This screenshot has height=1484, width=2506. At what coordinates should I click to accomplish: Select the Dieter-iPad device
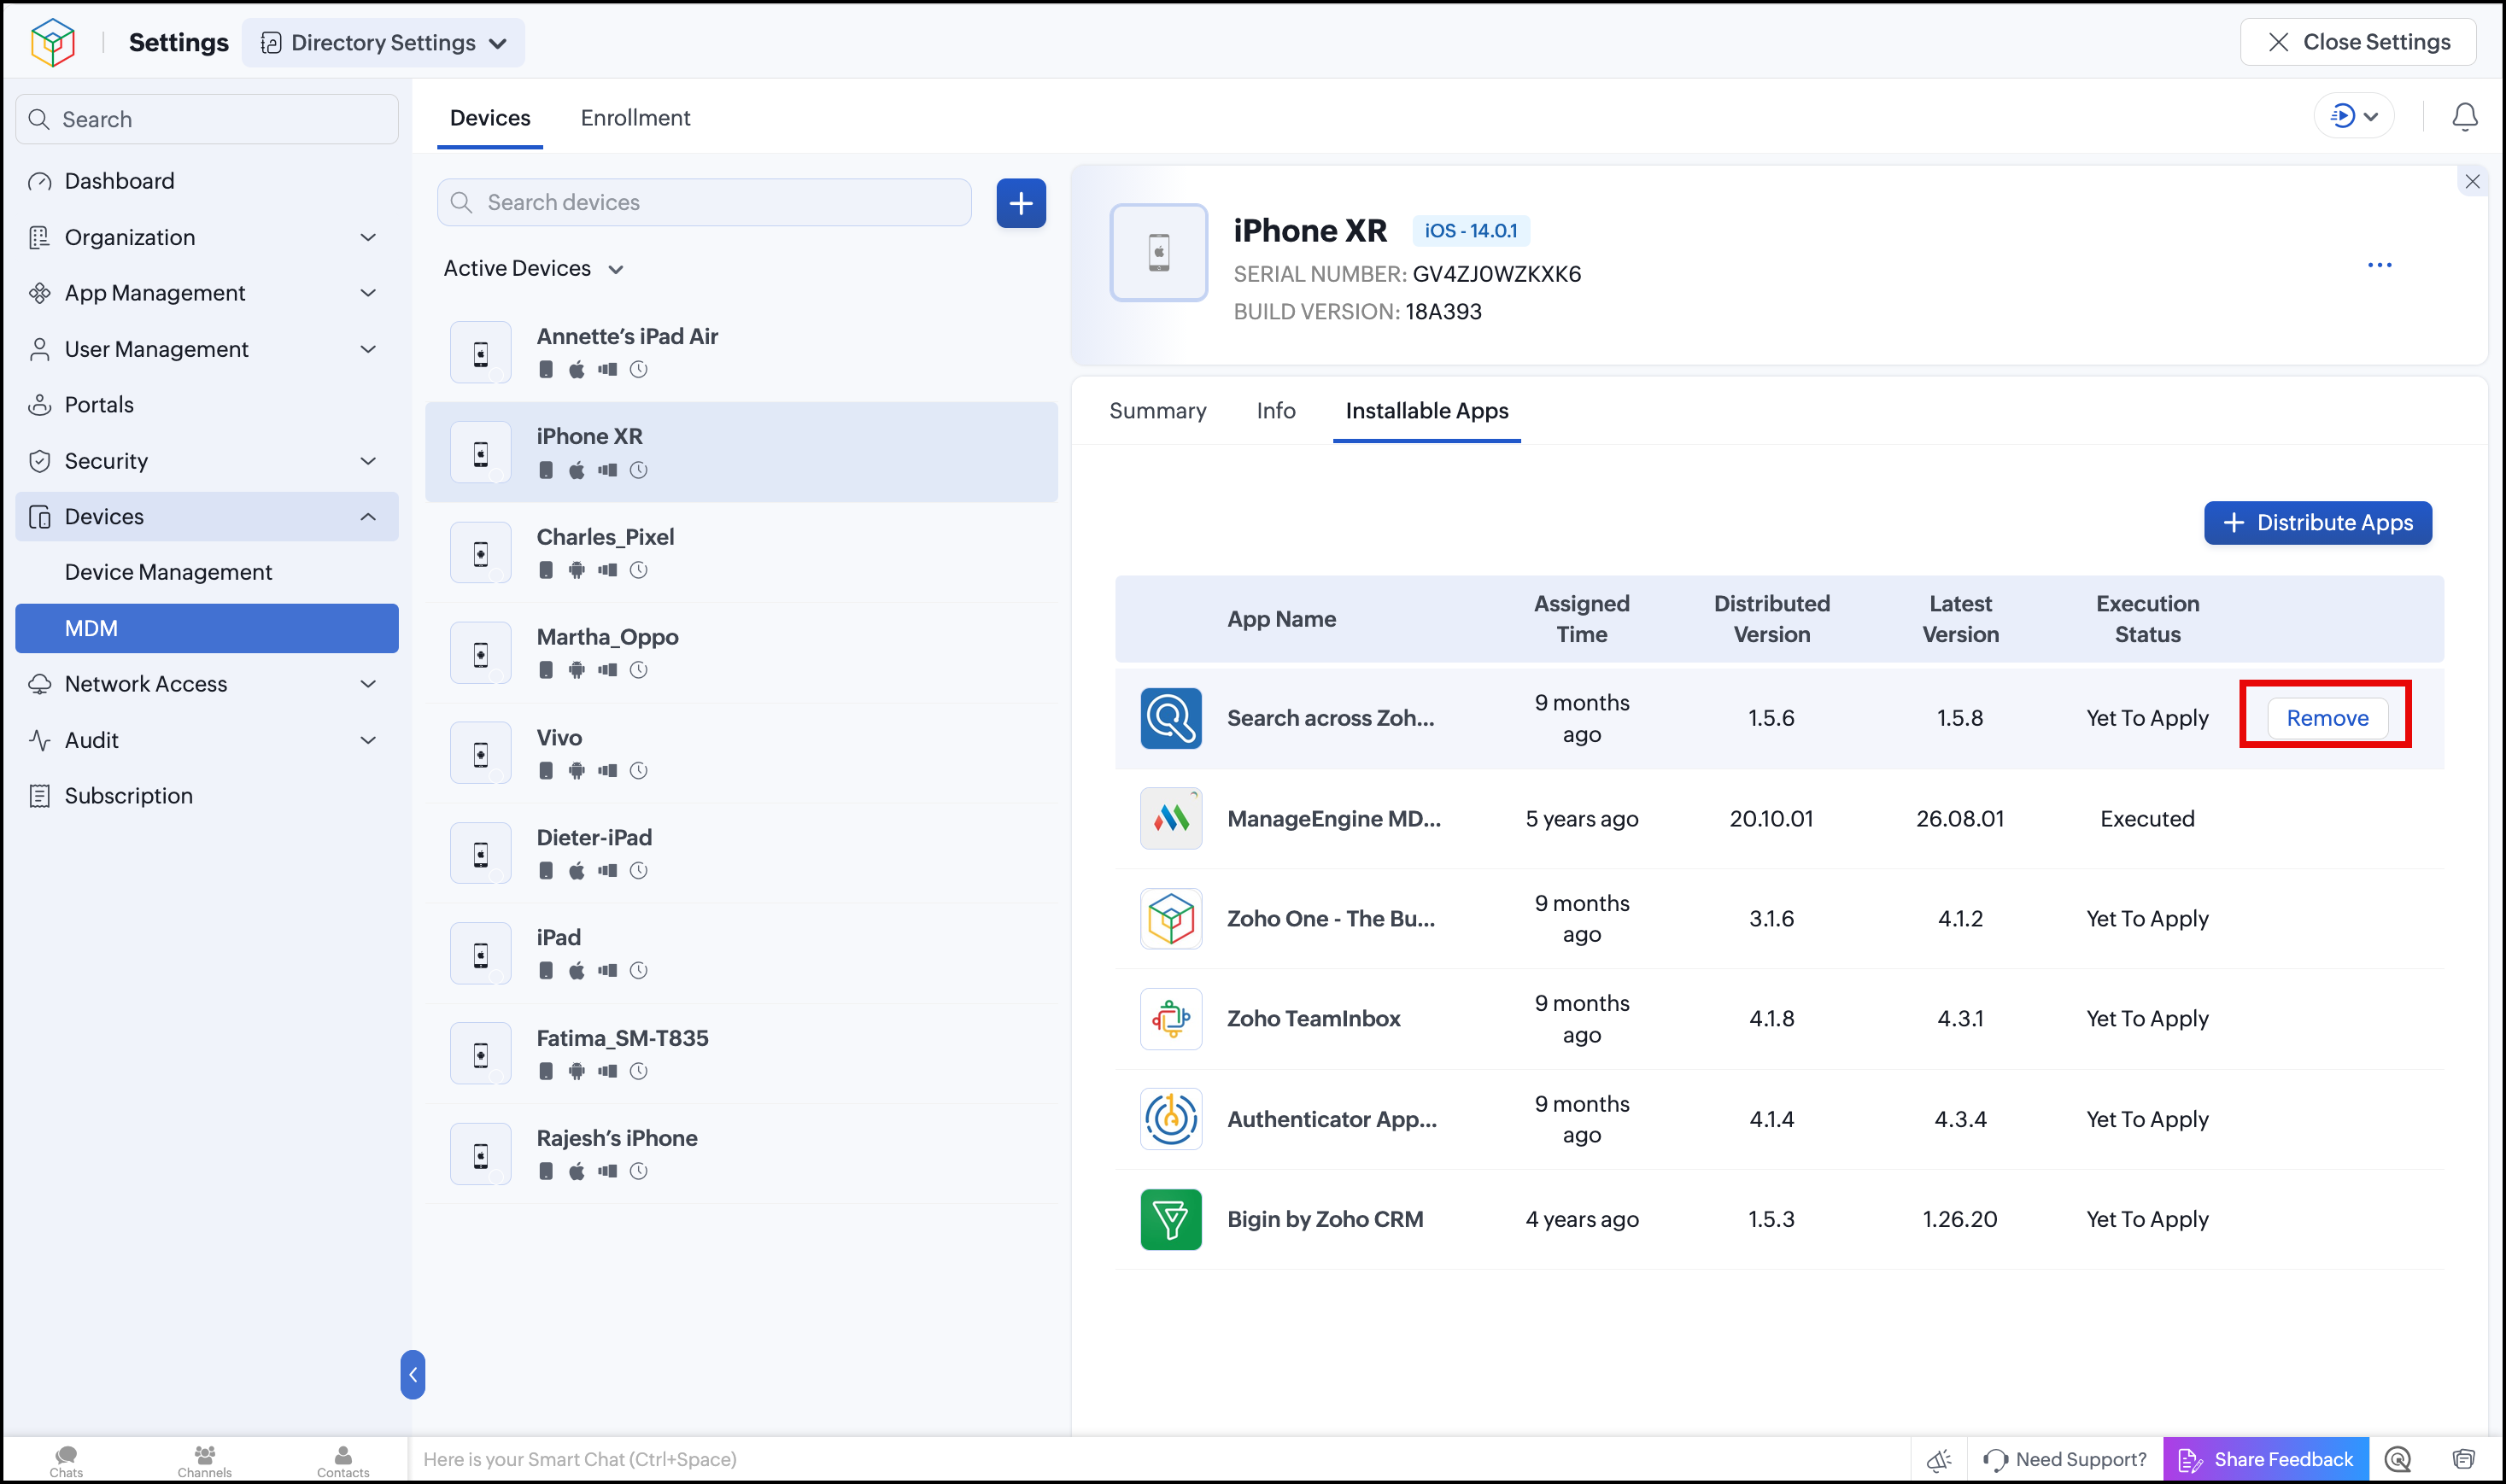(741, 853)
